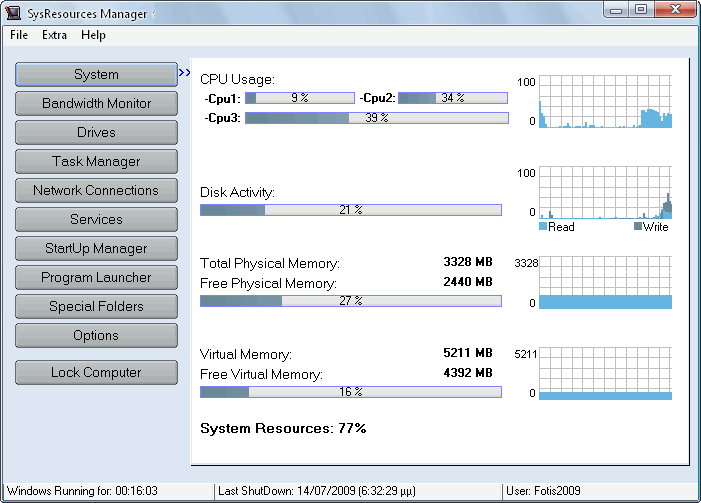
Task: Click the physical memory history graph
Action: [x=605, y=283]
